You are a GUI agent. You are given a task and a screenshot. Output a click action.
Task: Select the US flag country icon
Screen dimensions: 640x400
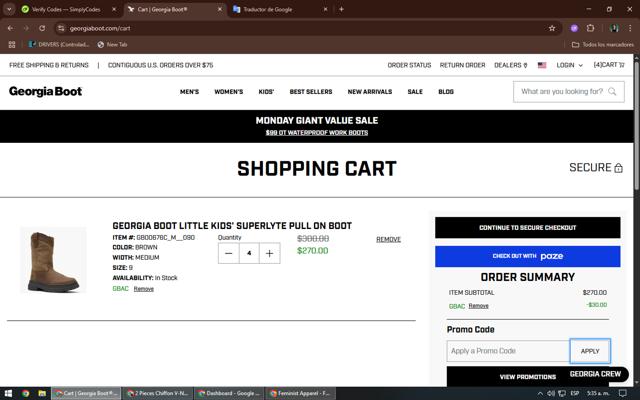[x=542, y=65]
